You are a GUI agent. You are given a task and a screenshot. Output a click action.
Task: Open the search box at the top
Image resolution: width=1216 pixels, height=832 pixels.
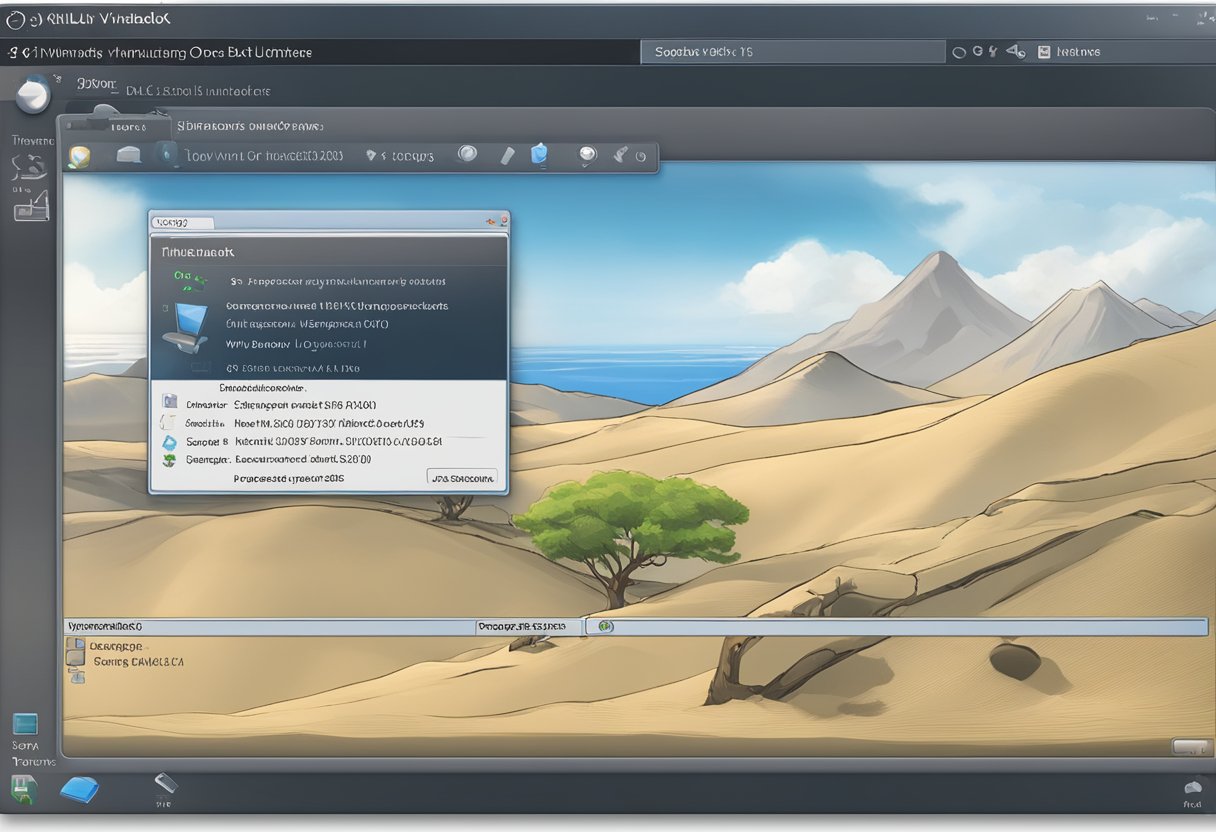[792, 52]
